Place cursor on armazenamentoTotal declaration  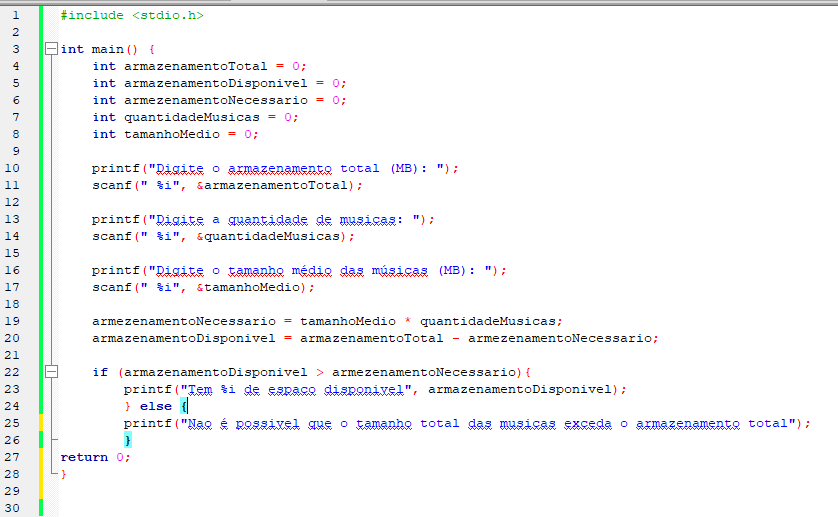(x=199, y=66)
